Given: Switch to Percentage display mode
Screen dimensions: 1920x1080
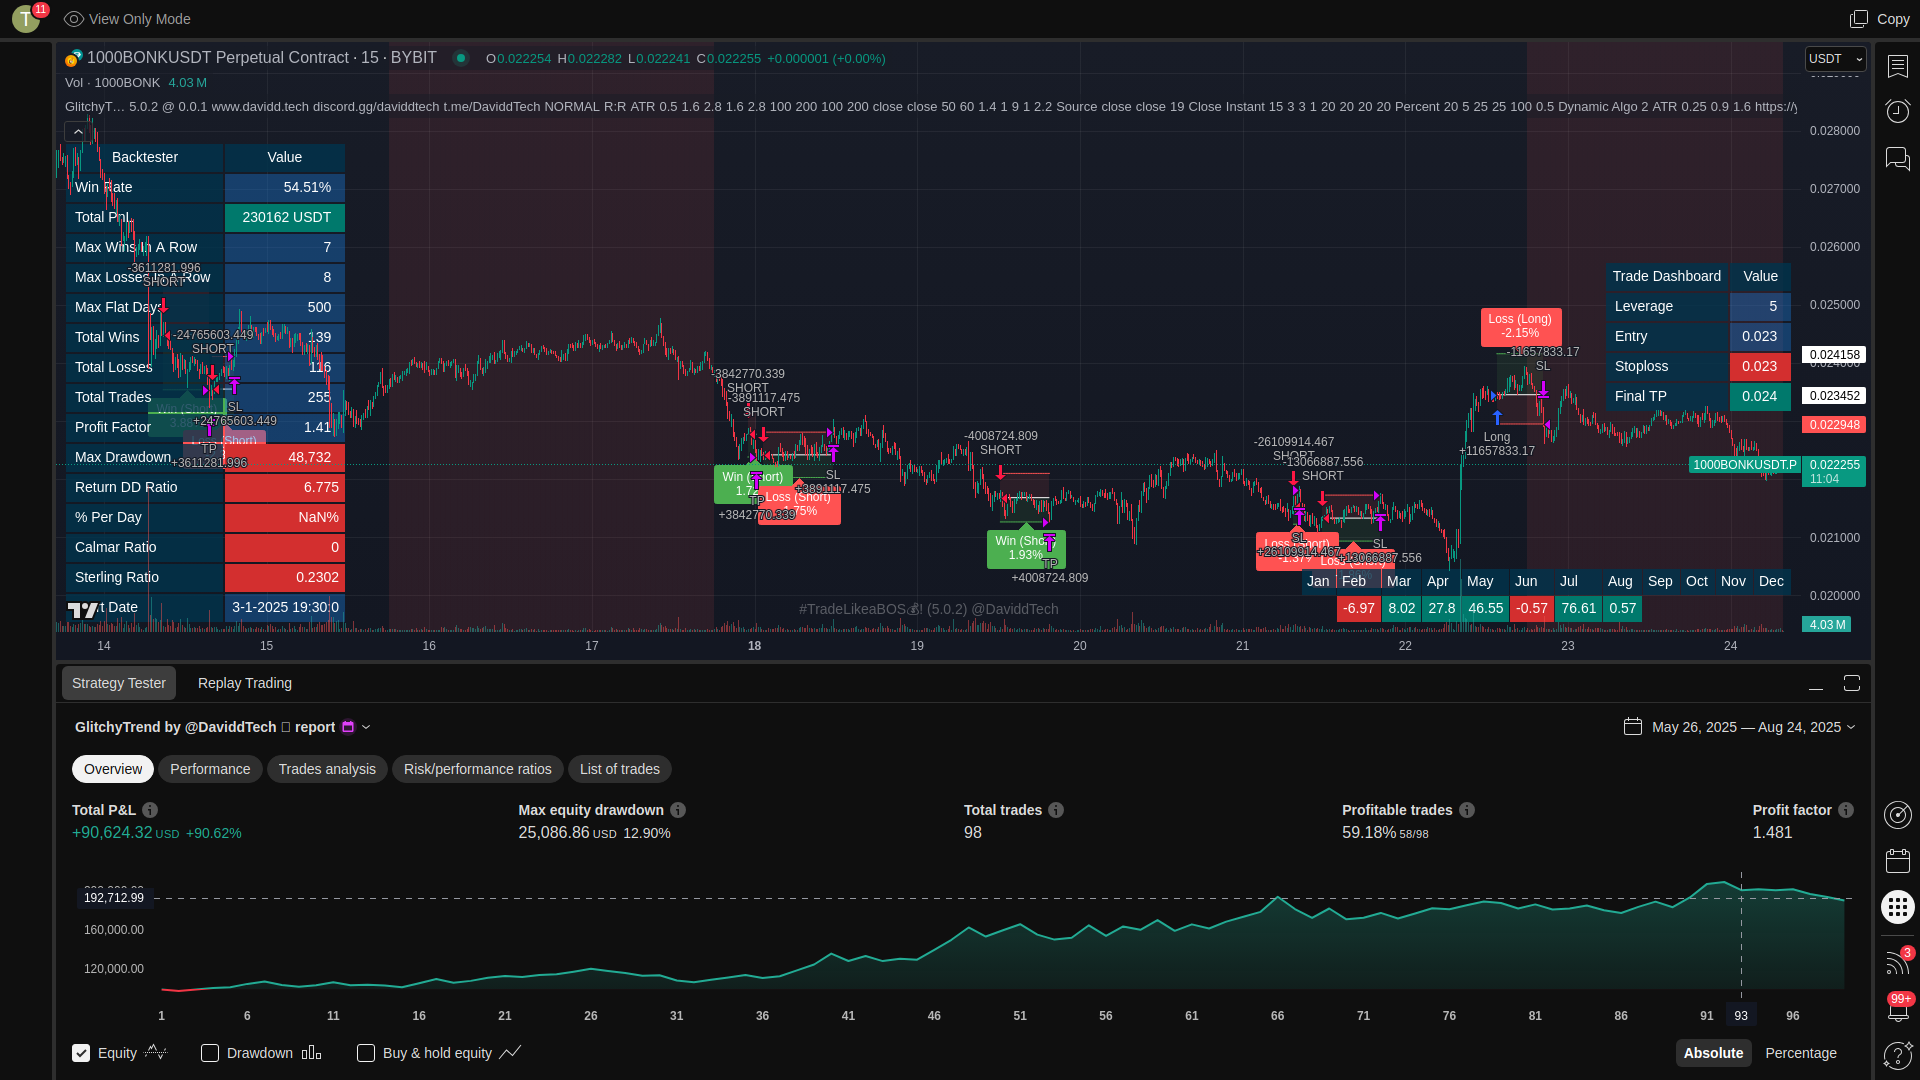Looking at the screenshot, I should coord(1801,1053).
